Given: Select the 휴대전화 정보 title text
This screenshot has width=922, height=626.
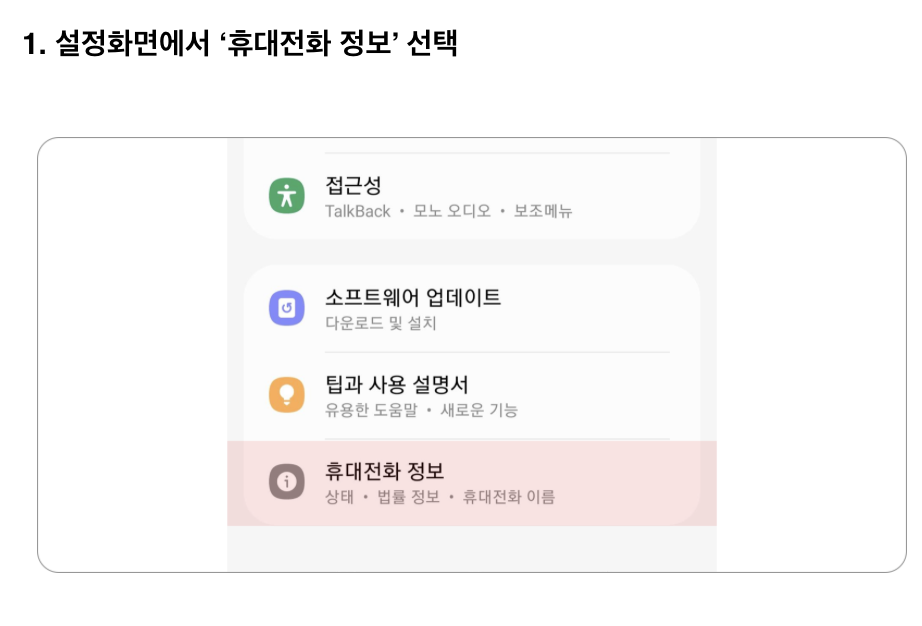Looking at the screenshot, I should (x=385, y=471).
